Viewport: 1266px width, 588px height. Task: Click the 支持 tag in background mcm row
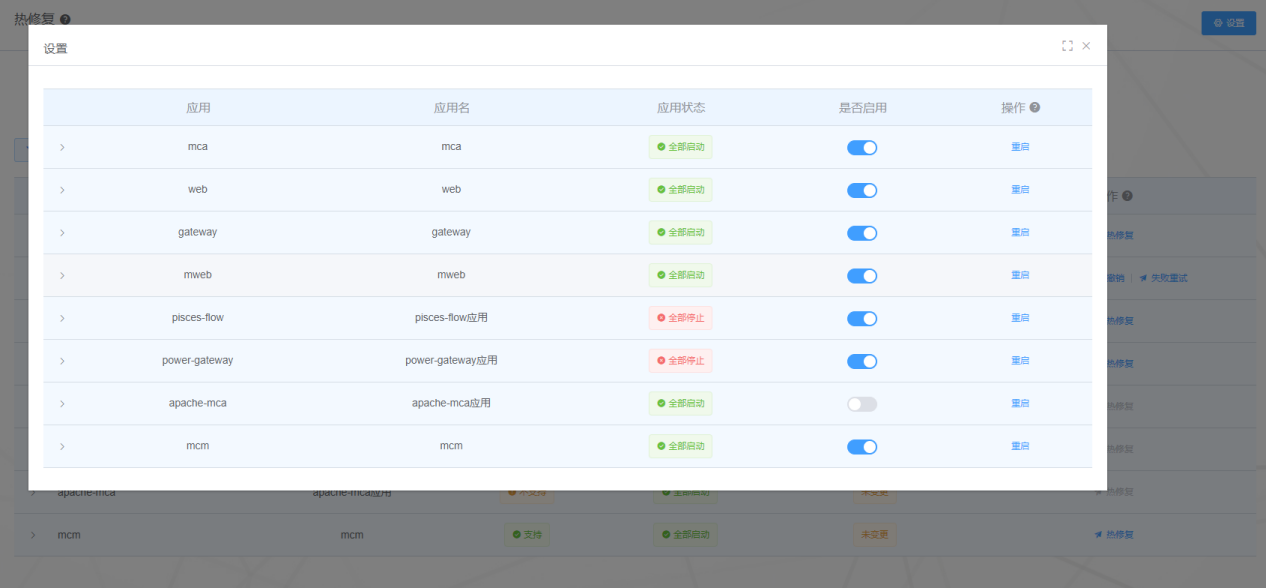526,535
